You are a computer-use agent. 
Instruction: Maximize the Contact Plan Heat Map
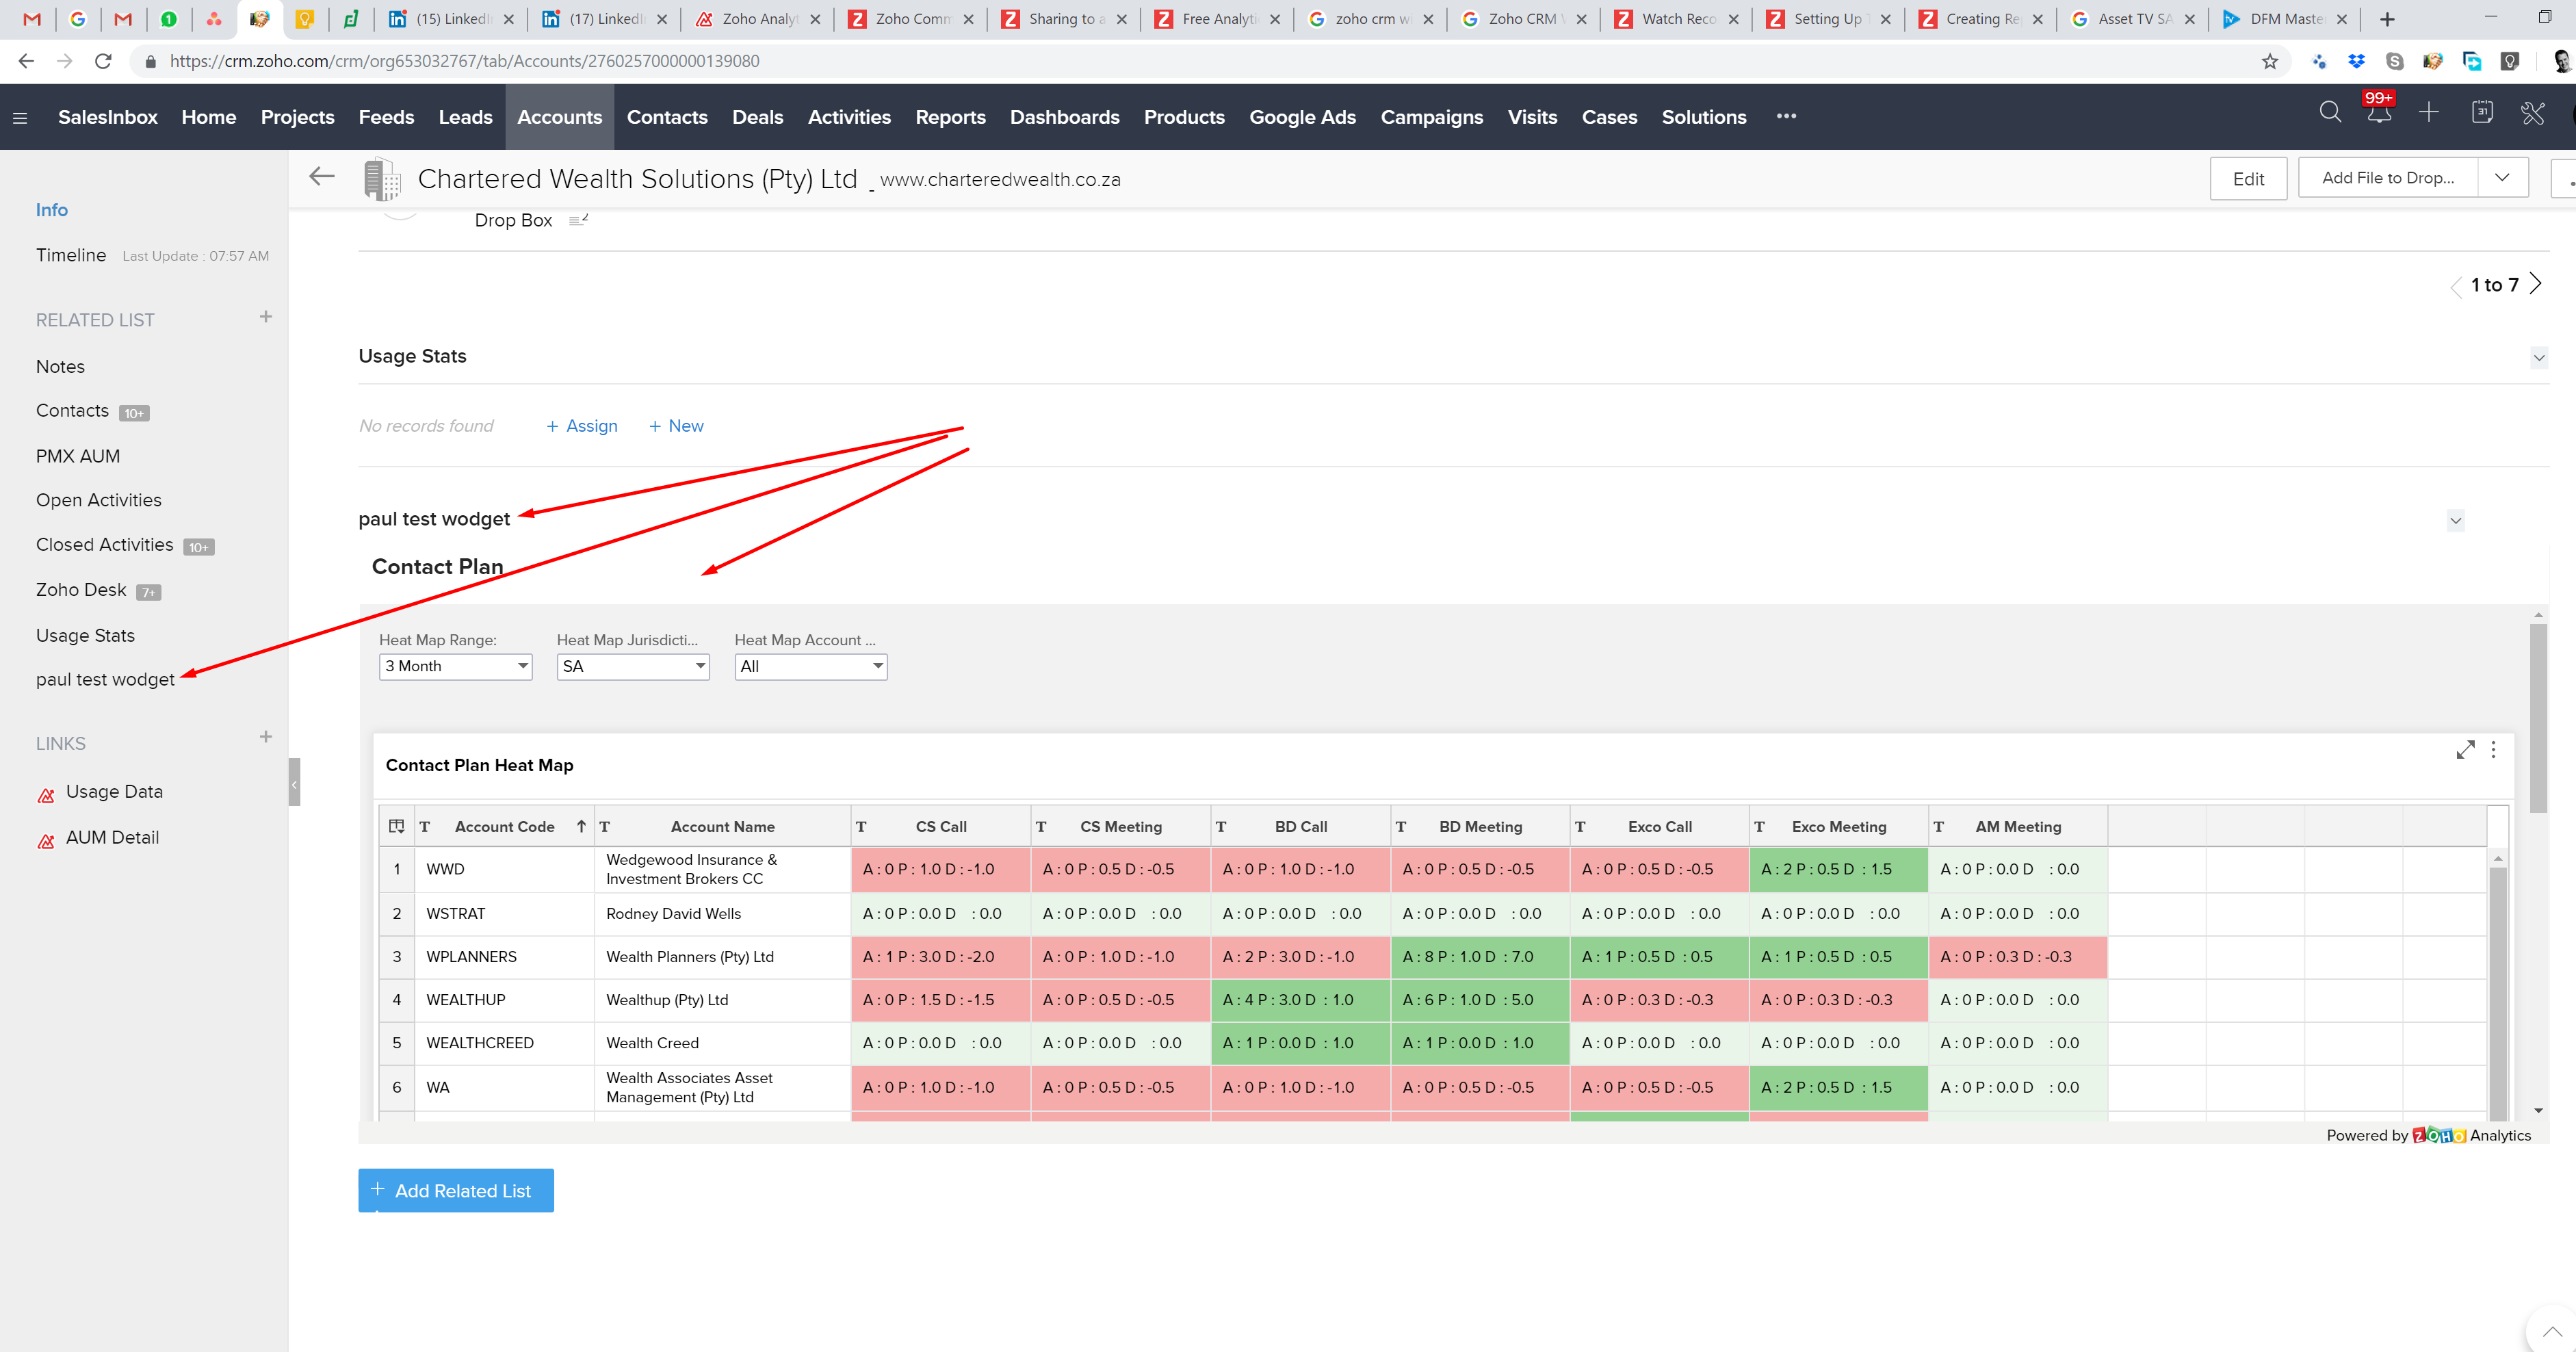tap(2465, 750)
